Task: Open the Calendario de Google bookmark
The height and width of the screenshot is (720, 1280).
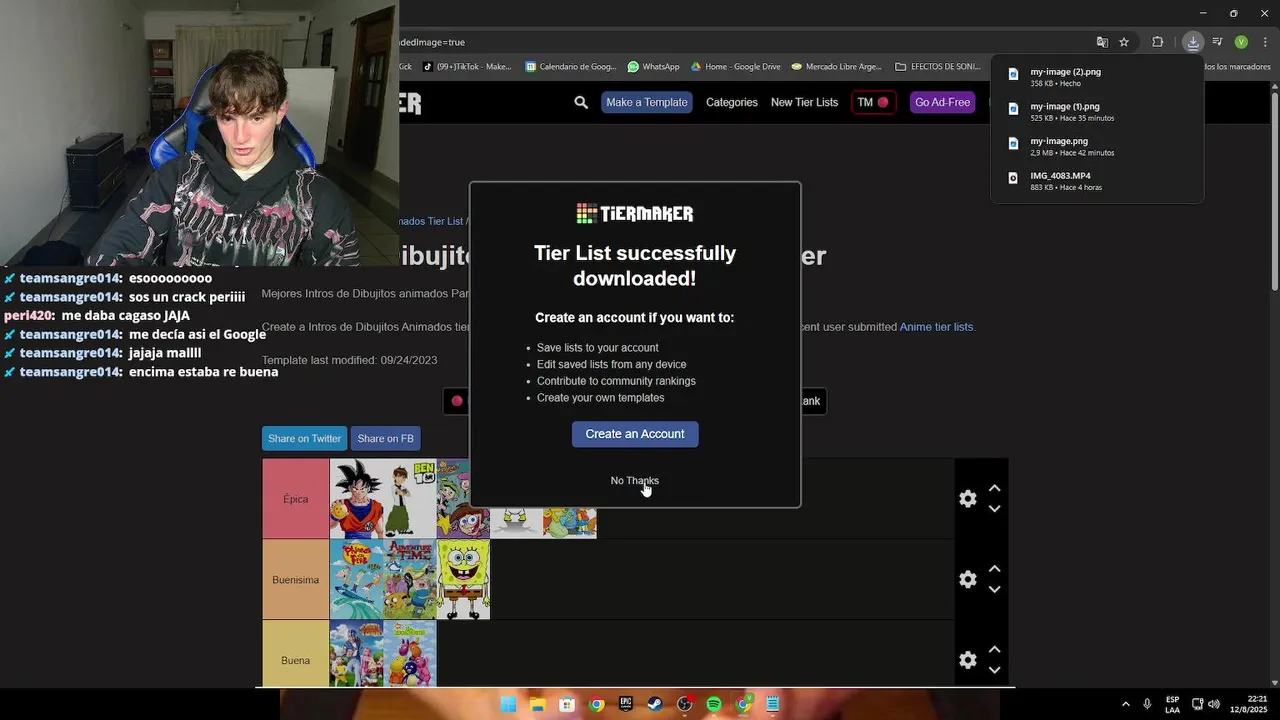Action: pyautogui.click(x=571, y=67)
